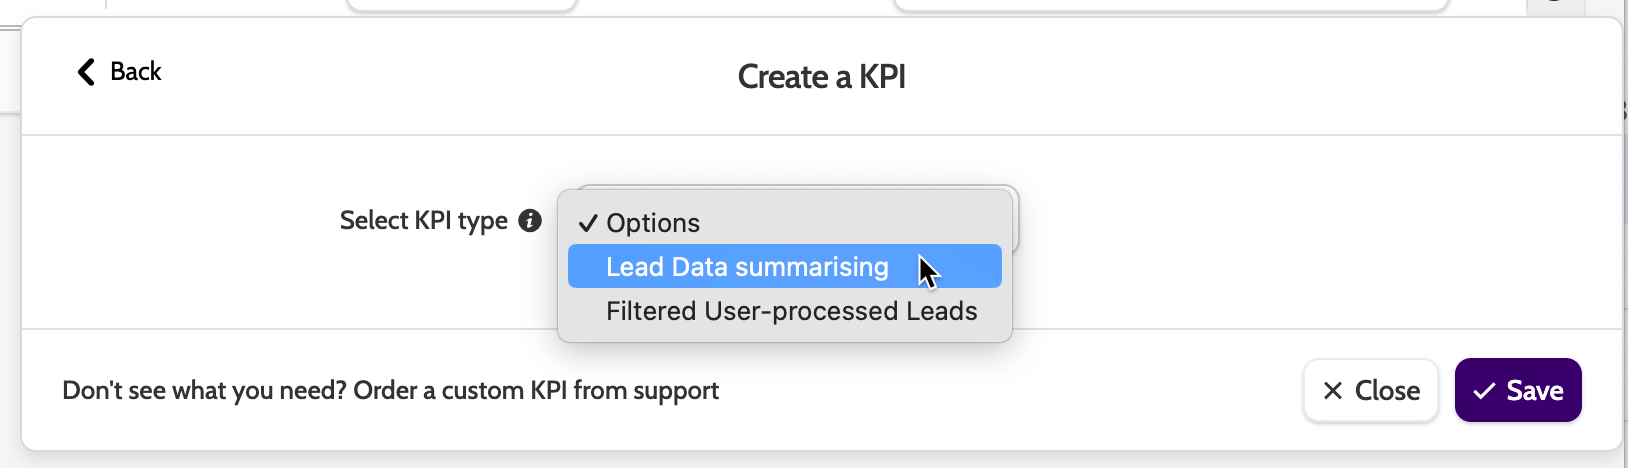This screenshot has width=1628, height=468.
Task: Select 'Lead Data summarising' from the dropdown
Action: (746, 267)
